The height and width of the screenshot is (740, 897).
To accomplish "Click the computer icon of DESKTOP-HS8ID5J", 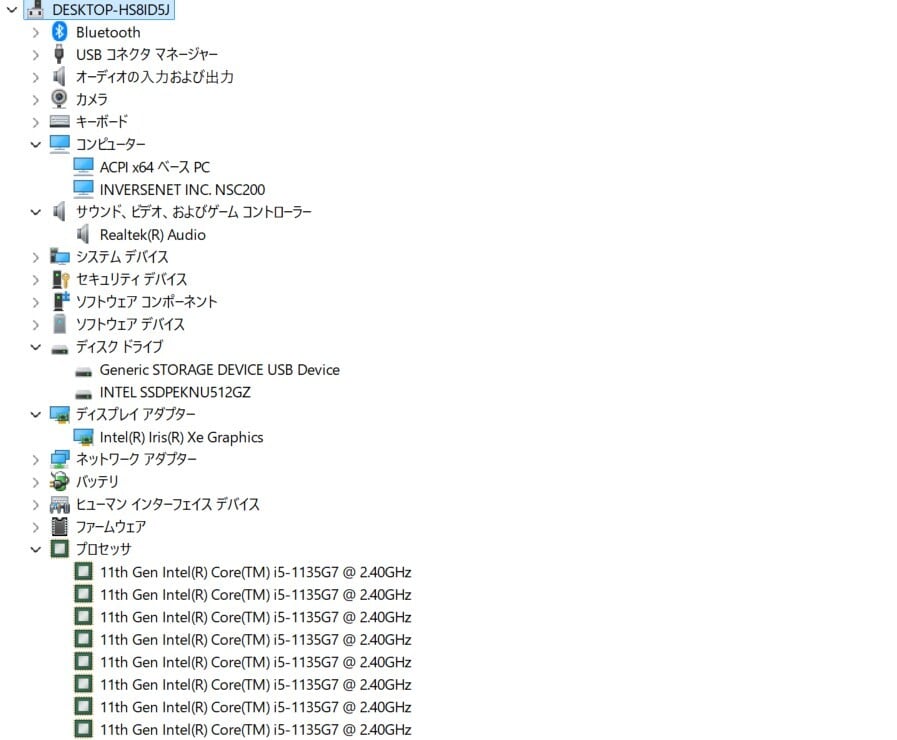I will pos(35,10).
